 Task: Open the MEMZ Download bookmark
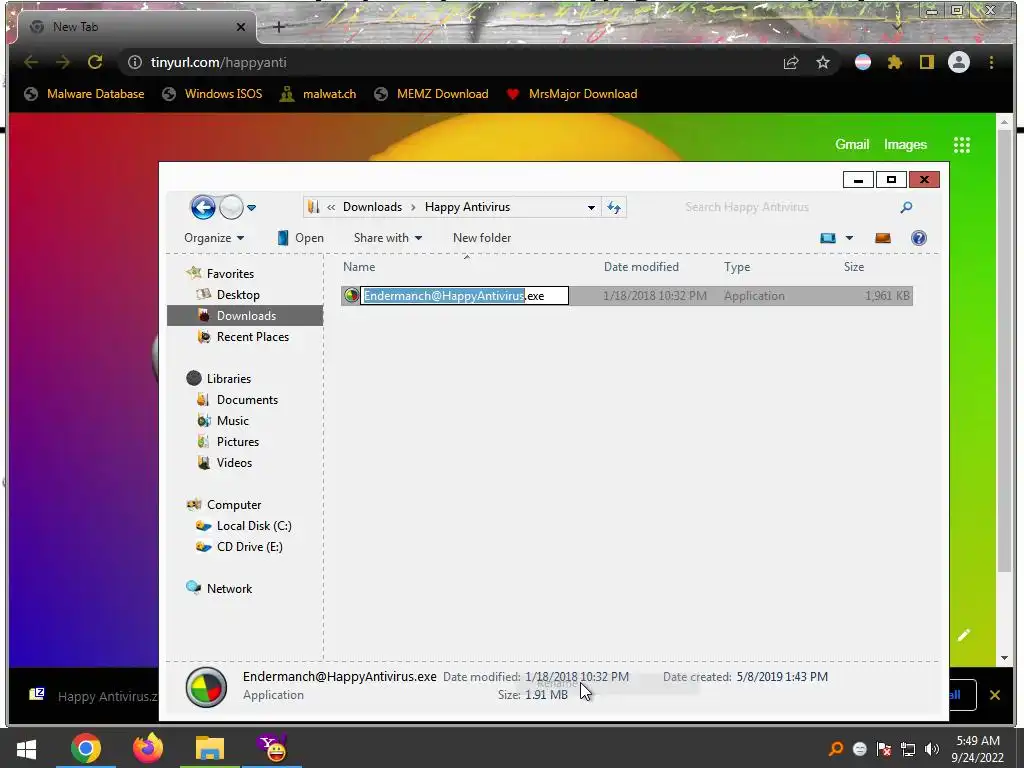coord(432,94)
